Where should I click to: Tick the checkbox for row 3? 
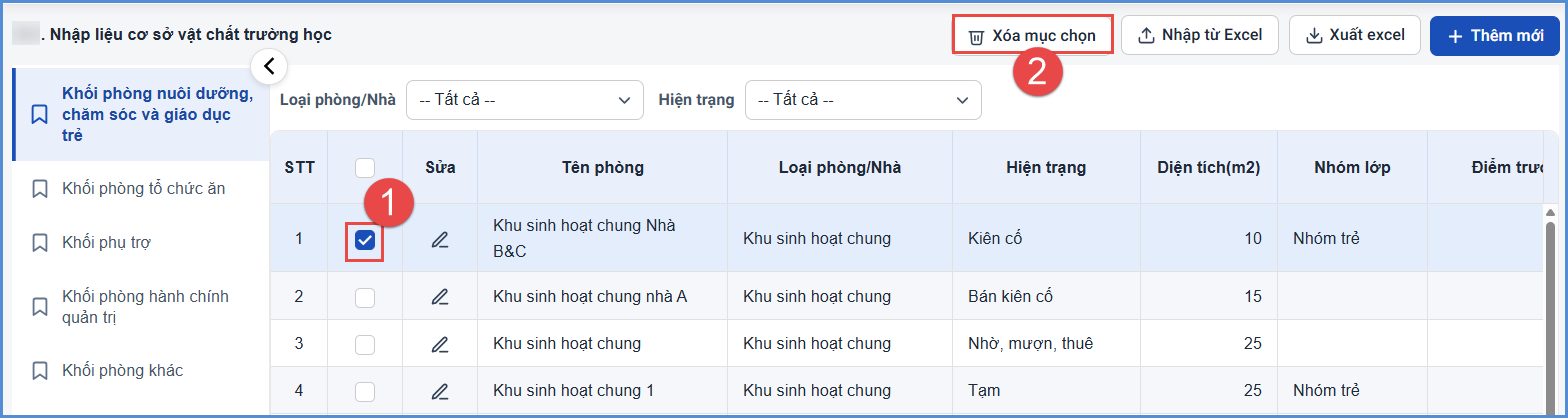pos(365,344)
